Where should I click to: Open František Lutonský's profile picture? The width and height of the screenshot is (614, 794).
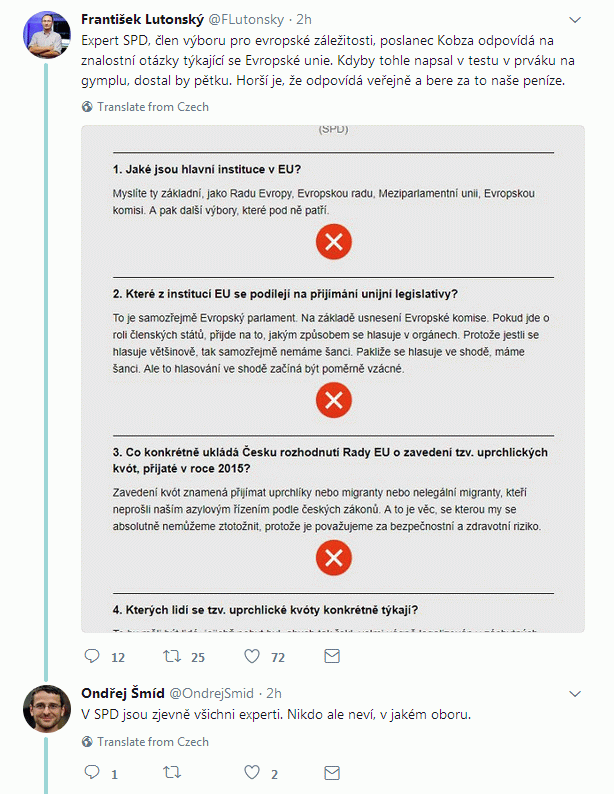click(x=47, y=35)
